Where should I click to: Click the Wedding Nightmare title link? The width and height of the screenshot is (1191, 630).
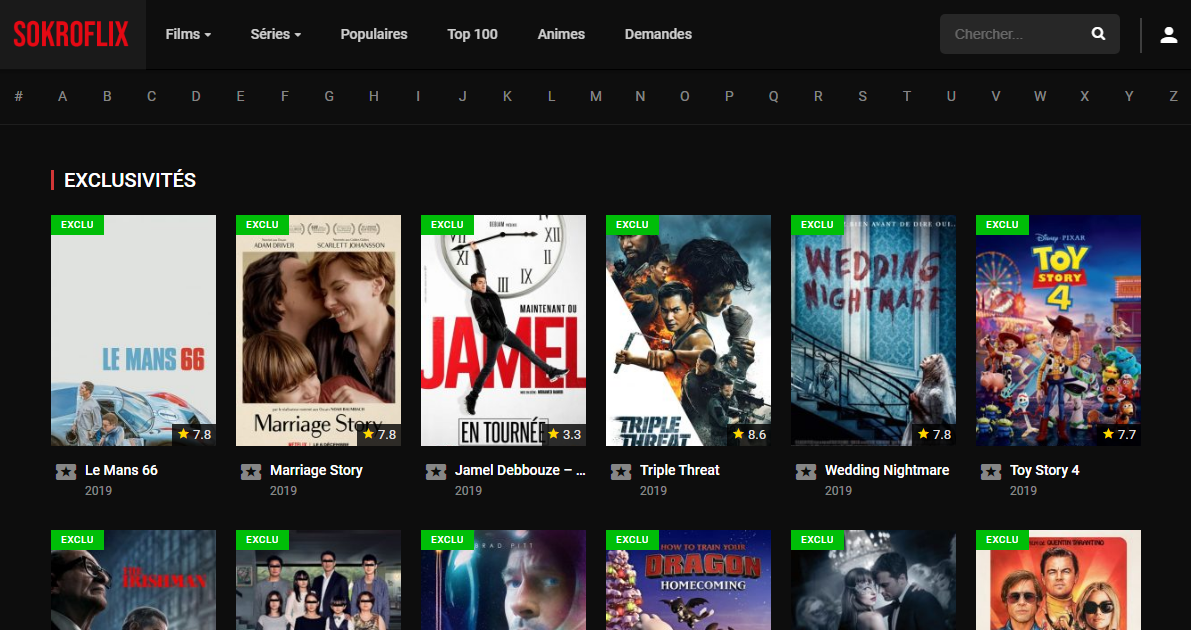887,470
